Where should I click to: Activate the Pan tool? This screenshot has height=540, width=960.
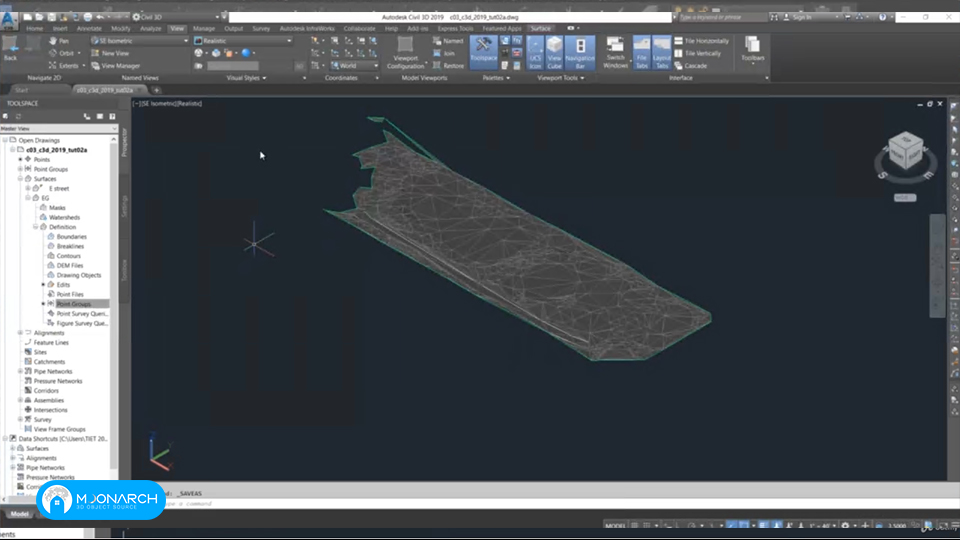point(59,40)
